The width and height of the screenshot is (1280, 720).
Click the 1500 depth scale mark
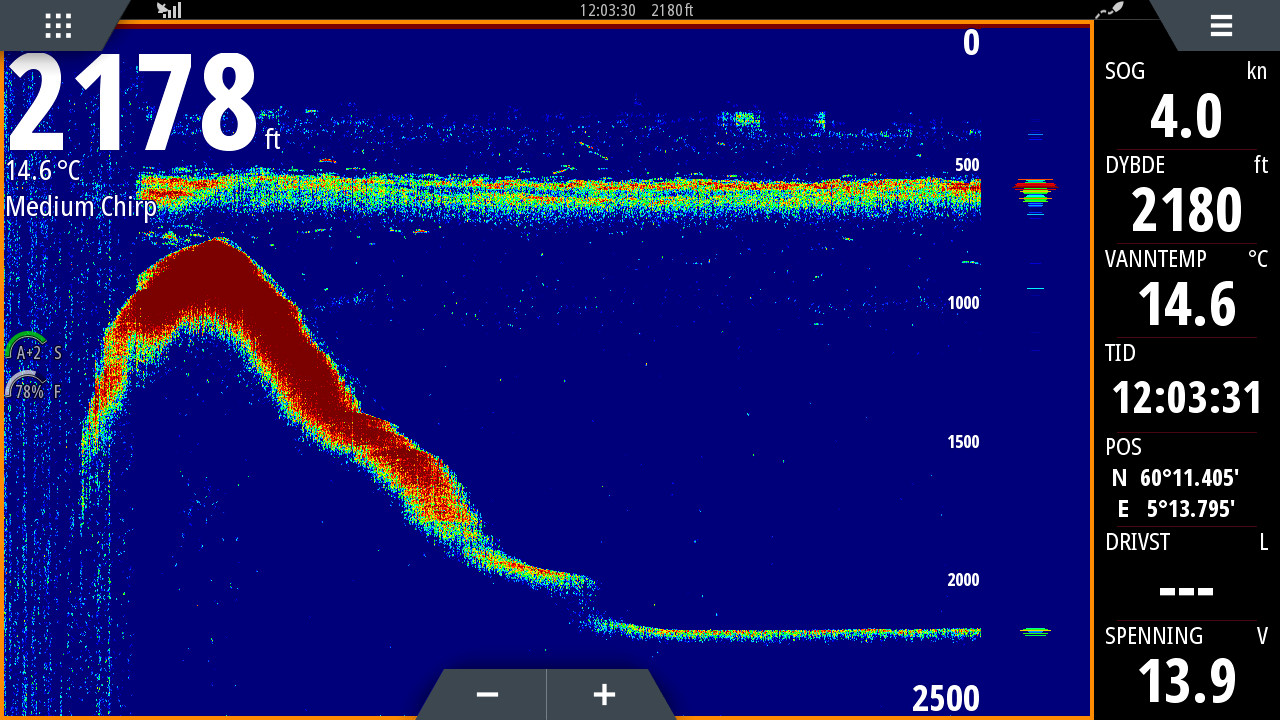tap(964, 442)
